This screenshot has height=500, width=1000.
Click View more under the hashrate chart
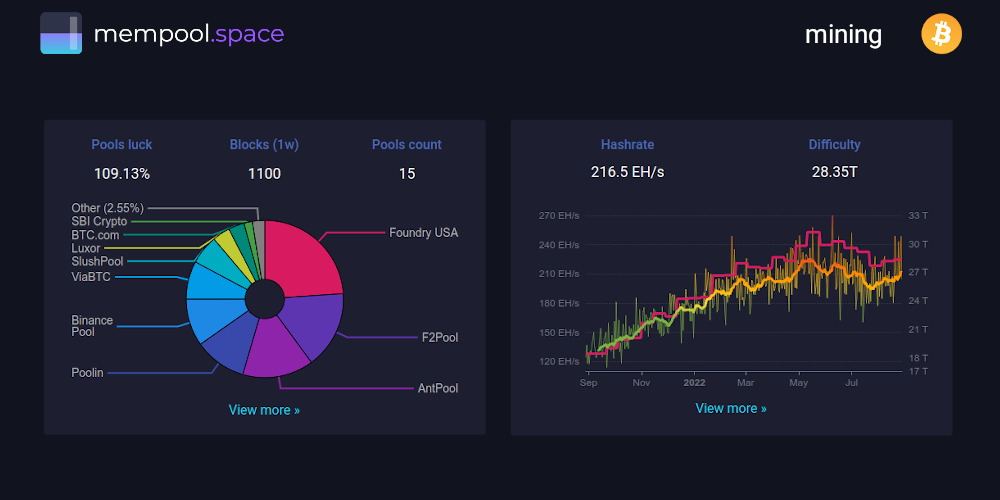coord(731,408)
